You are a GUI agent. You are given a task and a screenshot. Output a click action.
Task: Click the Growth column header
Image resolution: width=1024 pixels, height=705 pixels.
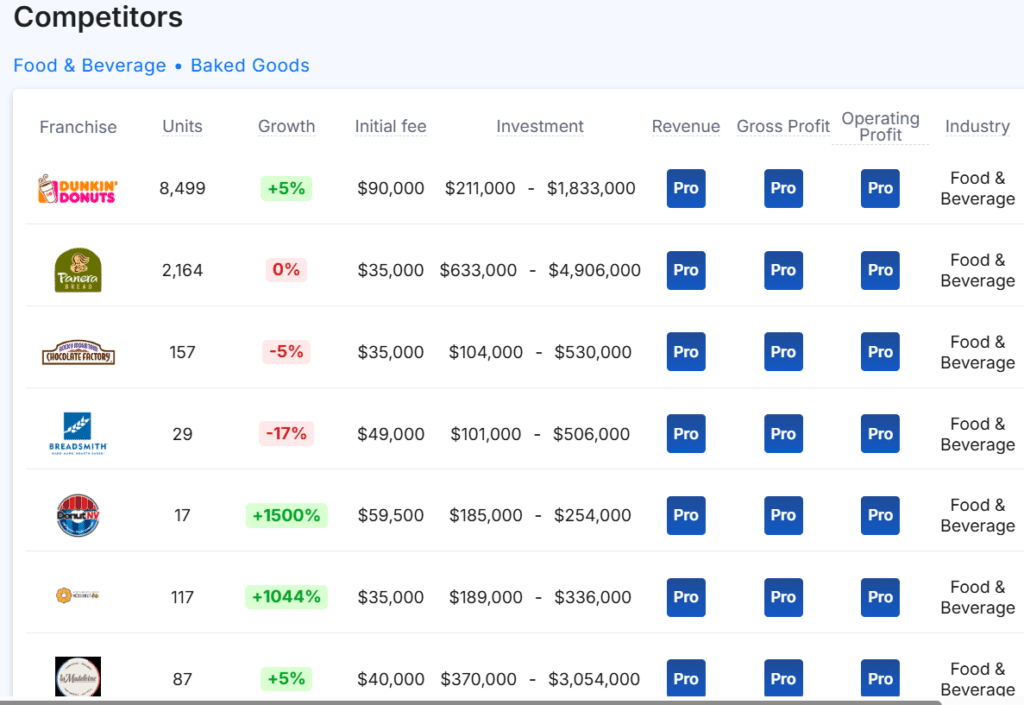pyautogui.click(x=286, y=127)
